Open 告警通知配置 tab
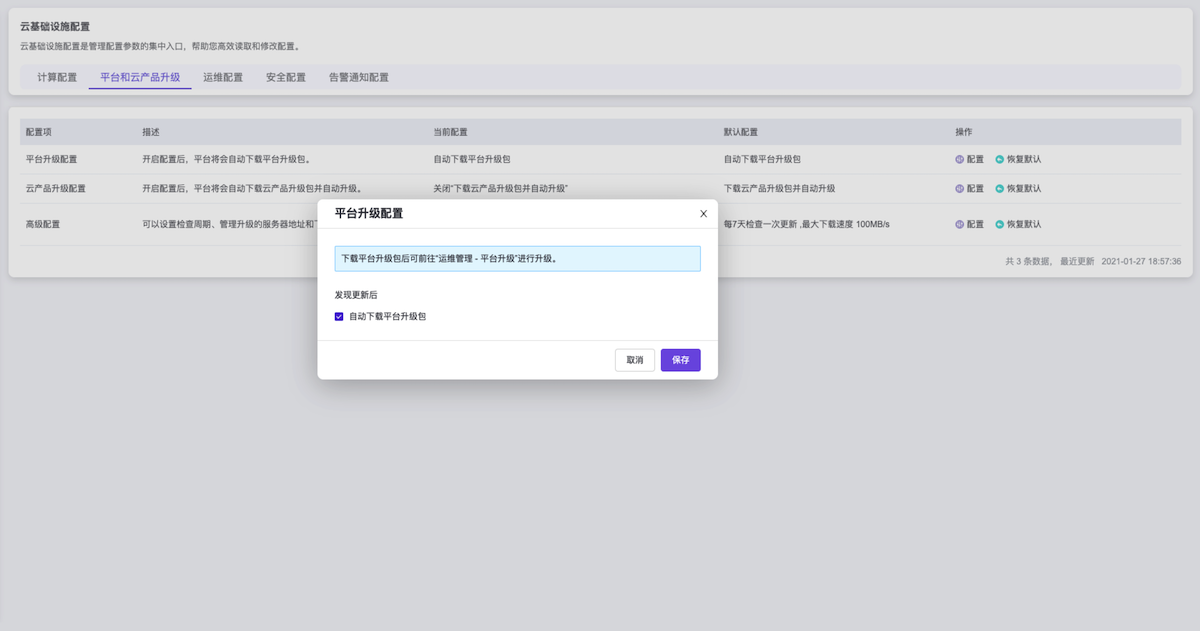The width and height of the screenshot is (1200, 631). pyautogui.click(x=359, y=77)
